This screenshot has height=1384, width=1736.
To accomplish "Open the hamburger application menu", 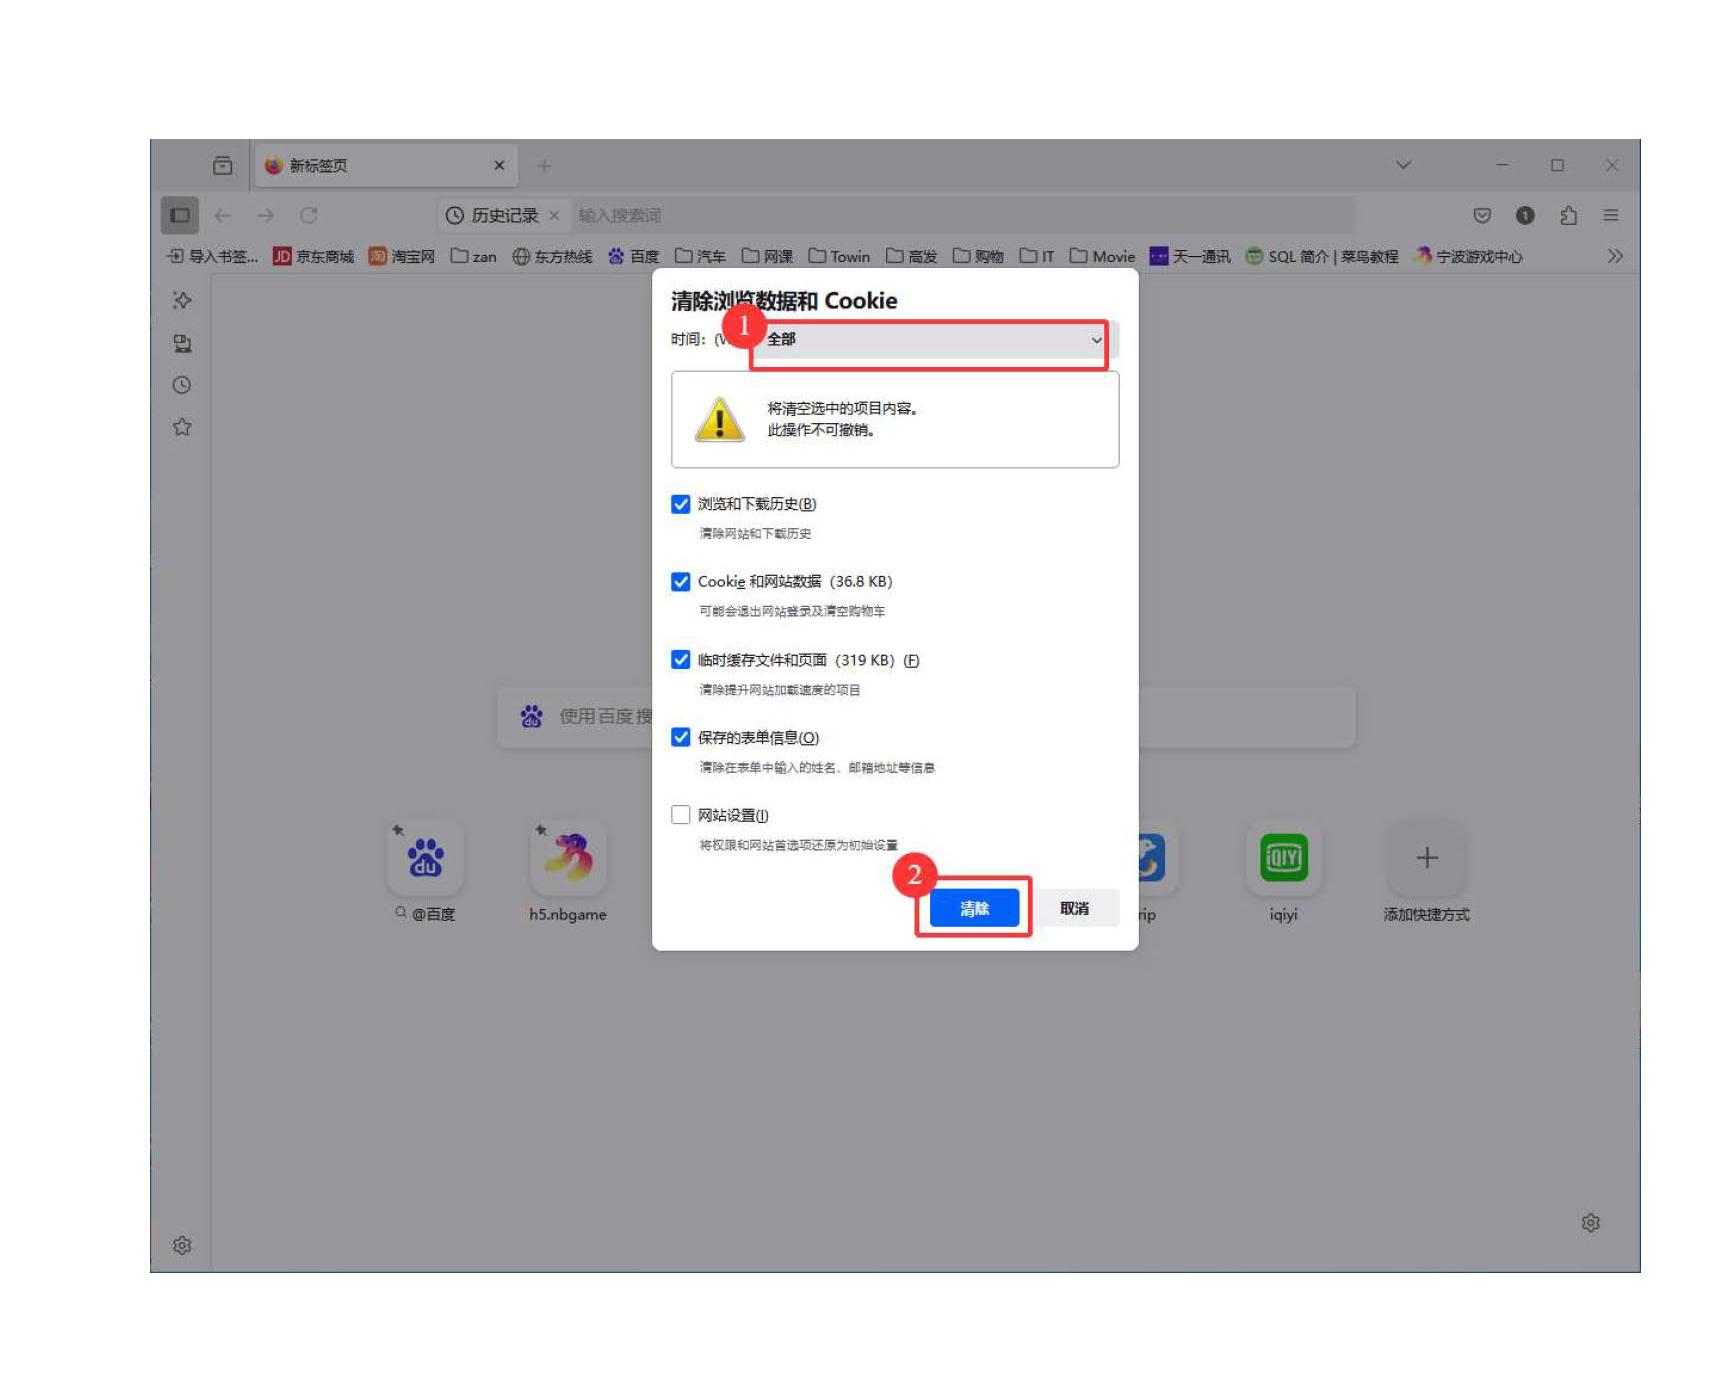I will pos(1611,215).
